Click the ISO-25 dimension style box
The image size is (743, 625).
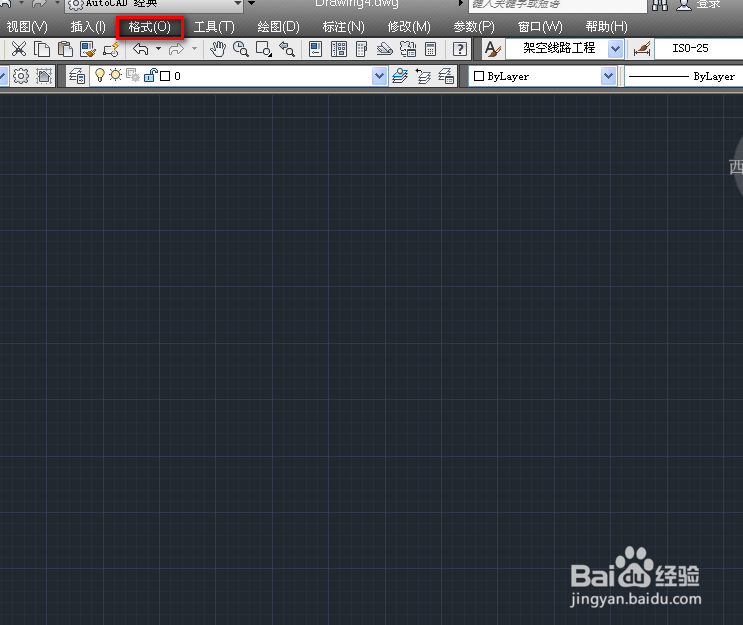pyautogui.click(x=698, y=48)
